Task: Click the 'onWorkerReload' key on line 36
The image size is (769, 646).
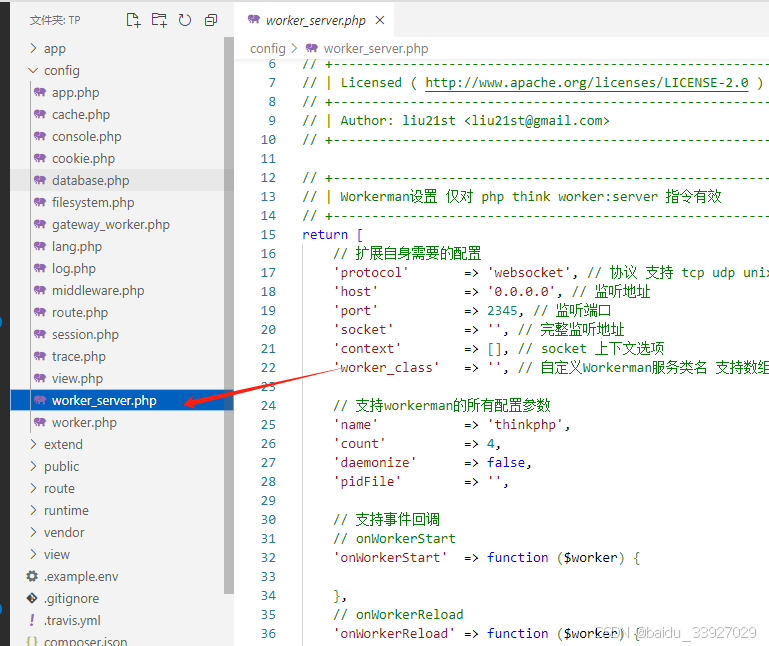Action: (394, 633)
